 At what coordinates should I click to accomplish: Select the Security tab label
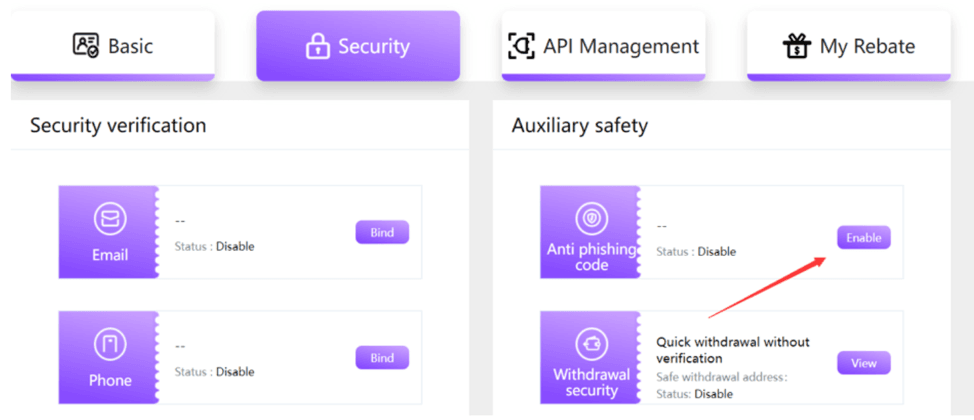tap(373, 47)
